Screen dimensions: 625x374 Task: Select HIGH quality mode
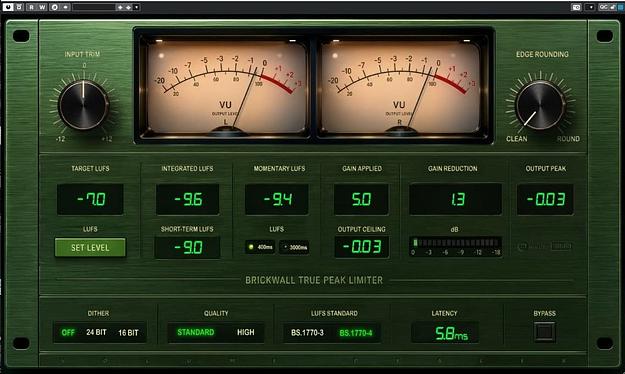(246, 332)
